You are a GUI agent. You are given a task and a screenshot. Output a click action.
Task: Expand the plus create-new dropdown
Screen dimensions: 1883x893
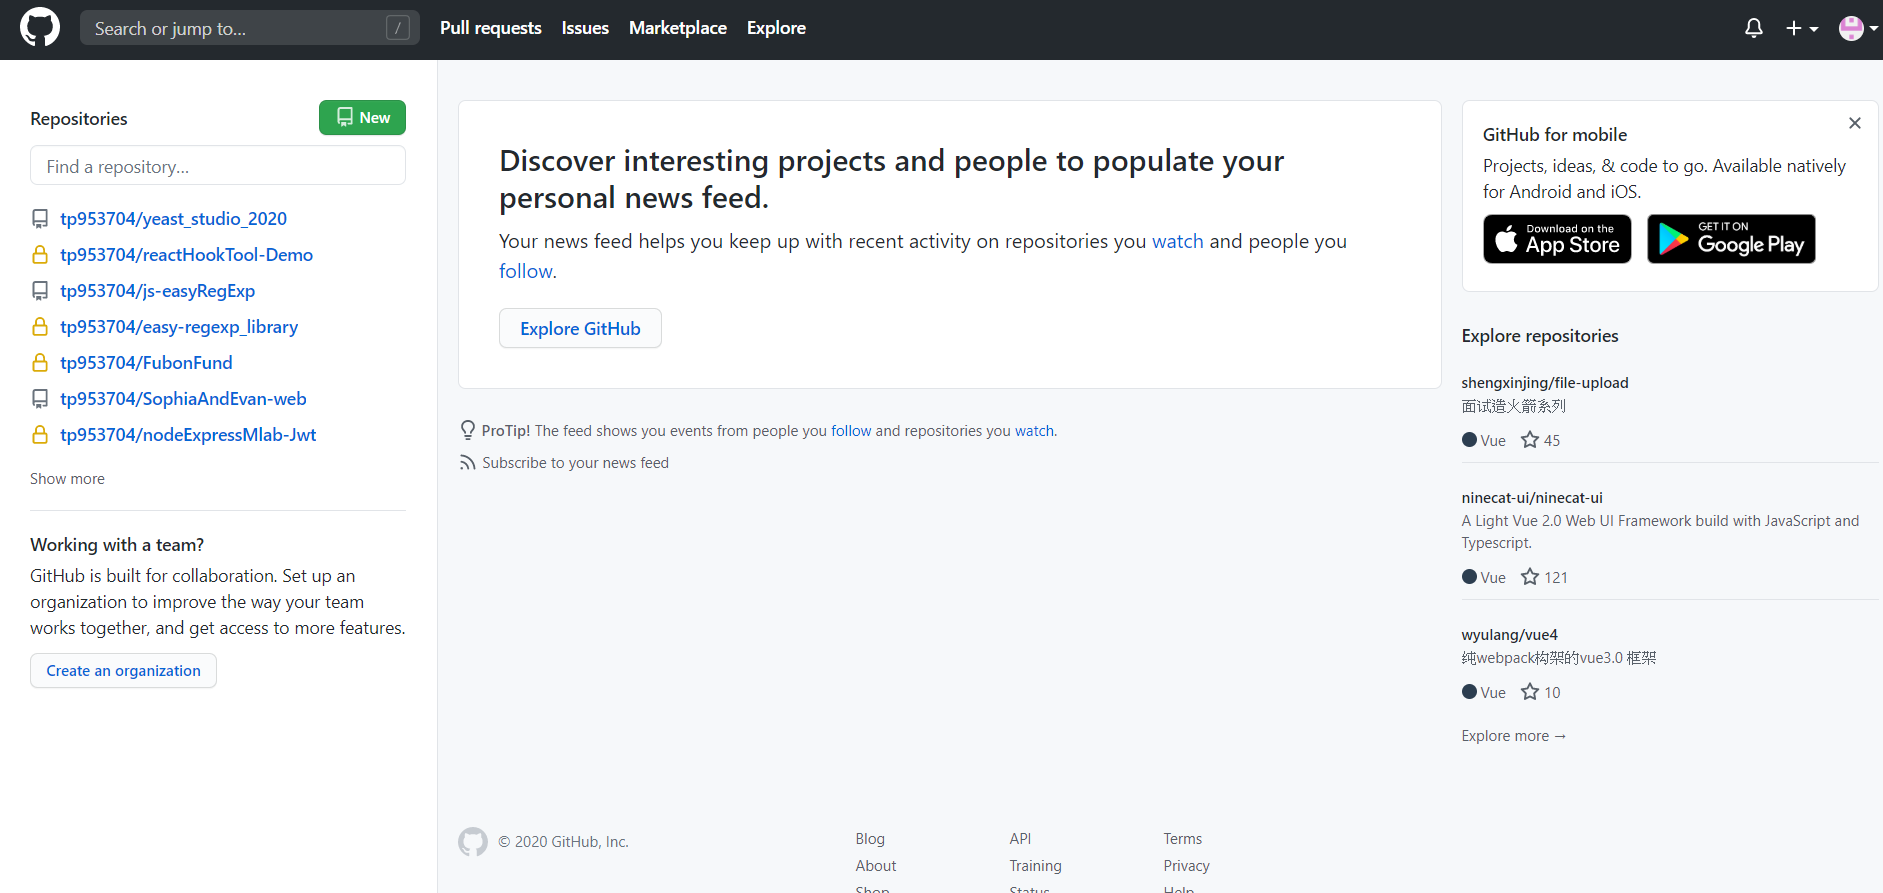click(x=1802, y=28)
